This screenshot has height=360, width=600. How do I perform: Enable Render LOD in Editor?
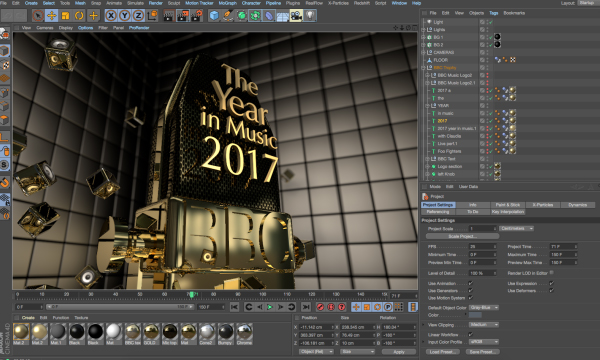point(551,273)
